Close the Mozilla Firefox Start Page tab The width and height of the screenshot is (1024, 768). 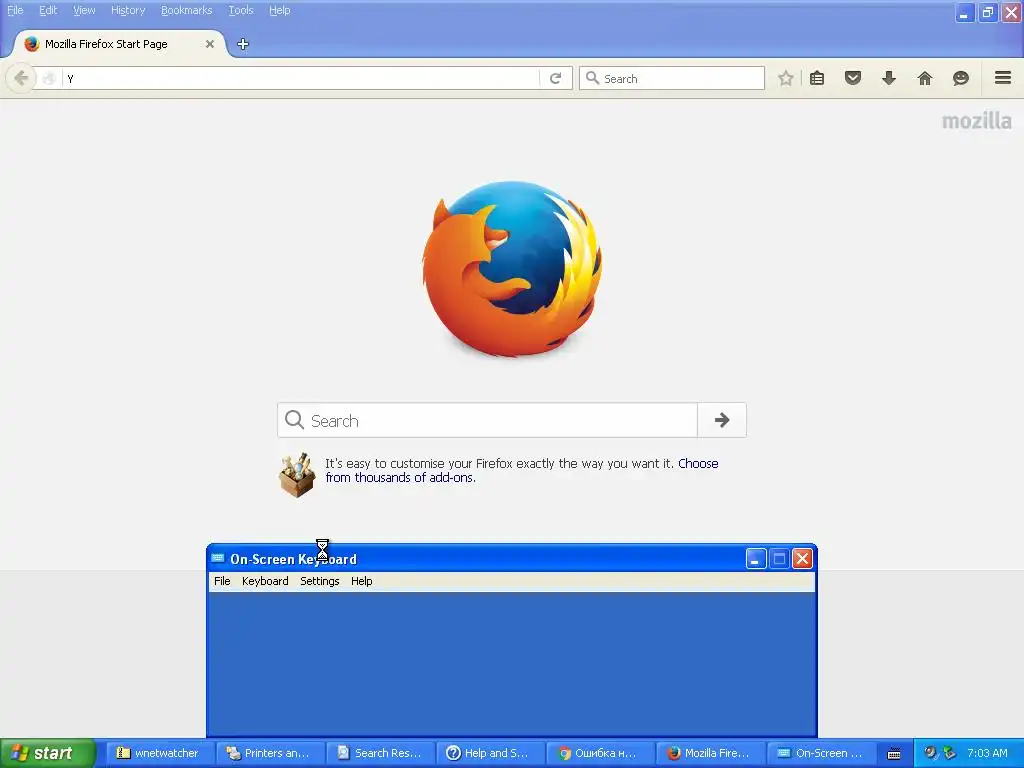tap(210, 44)
